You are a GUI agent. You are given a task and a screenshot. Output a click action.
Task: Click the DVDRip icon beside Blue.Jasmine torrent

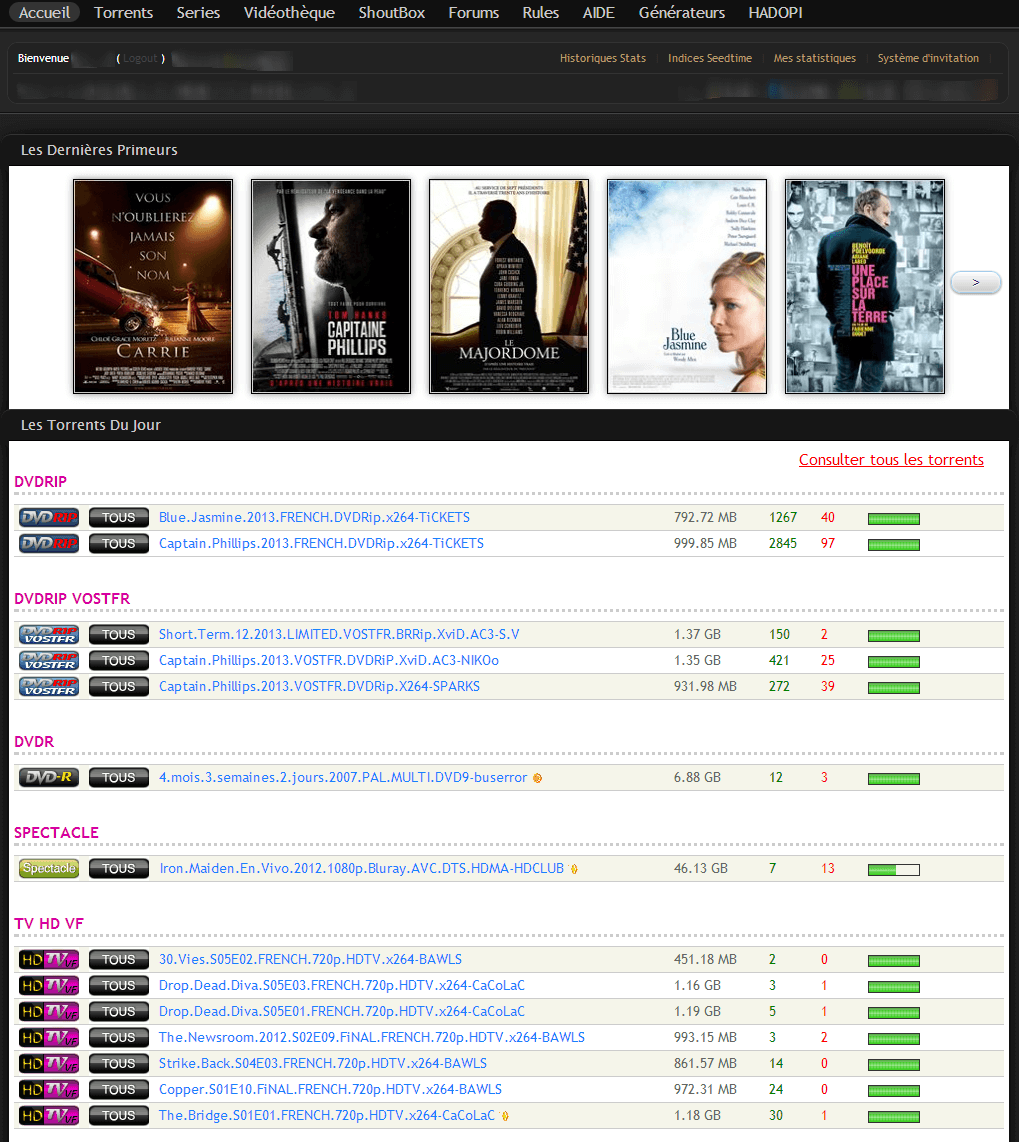(x=49, y=518)
